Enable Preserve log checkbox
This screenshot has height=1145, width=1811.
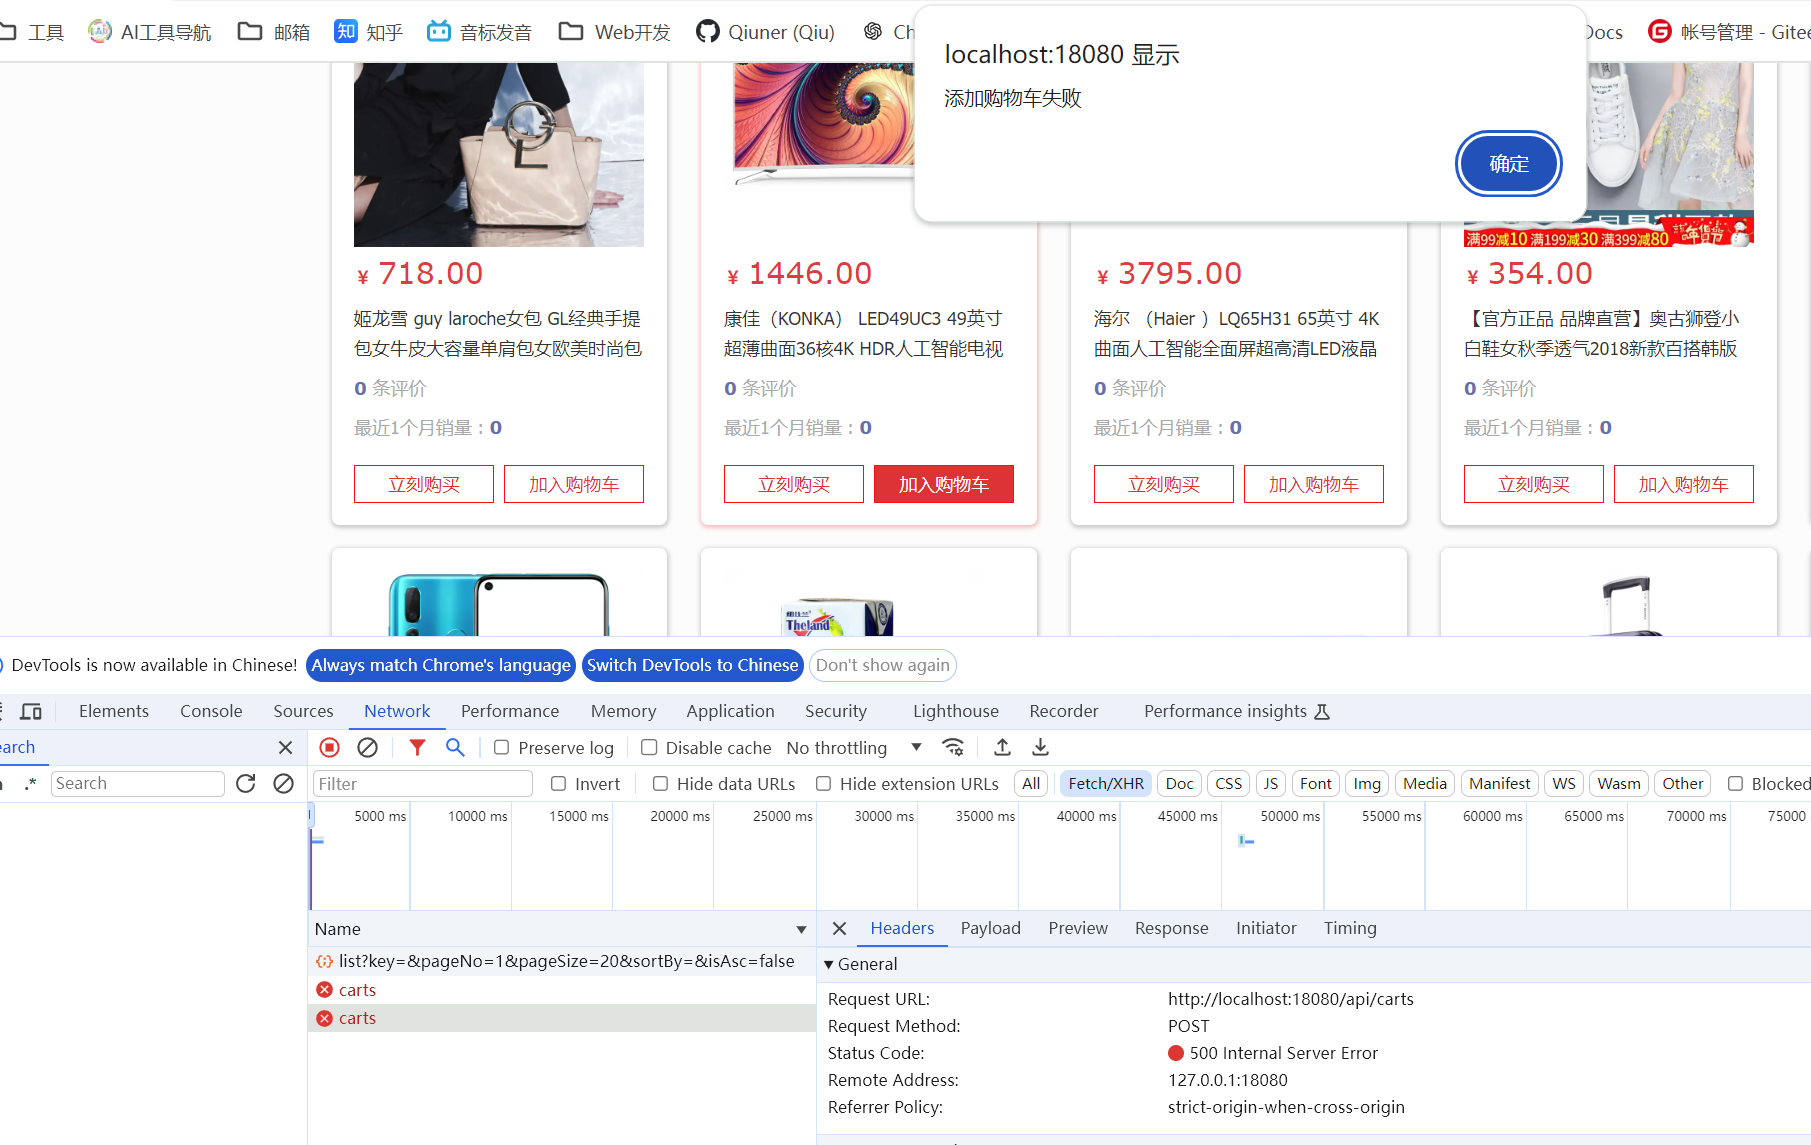coord(502,747)
